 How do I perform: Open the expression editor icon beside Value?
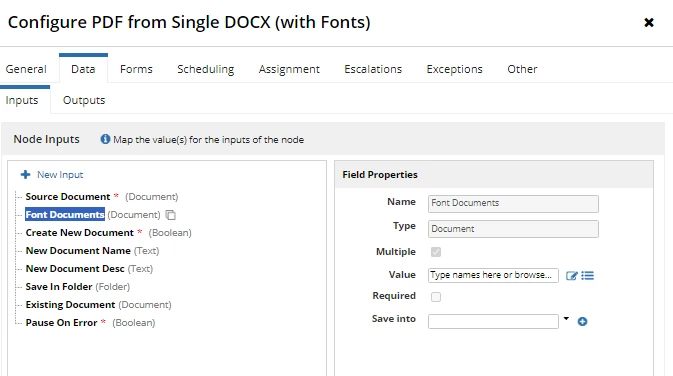click(x=571, y=276)
